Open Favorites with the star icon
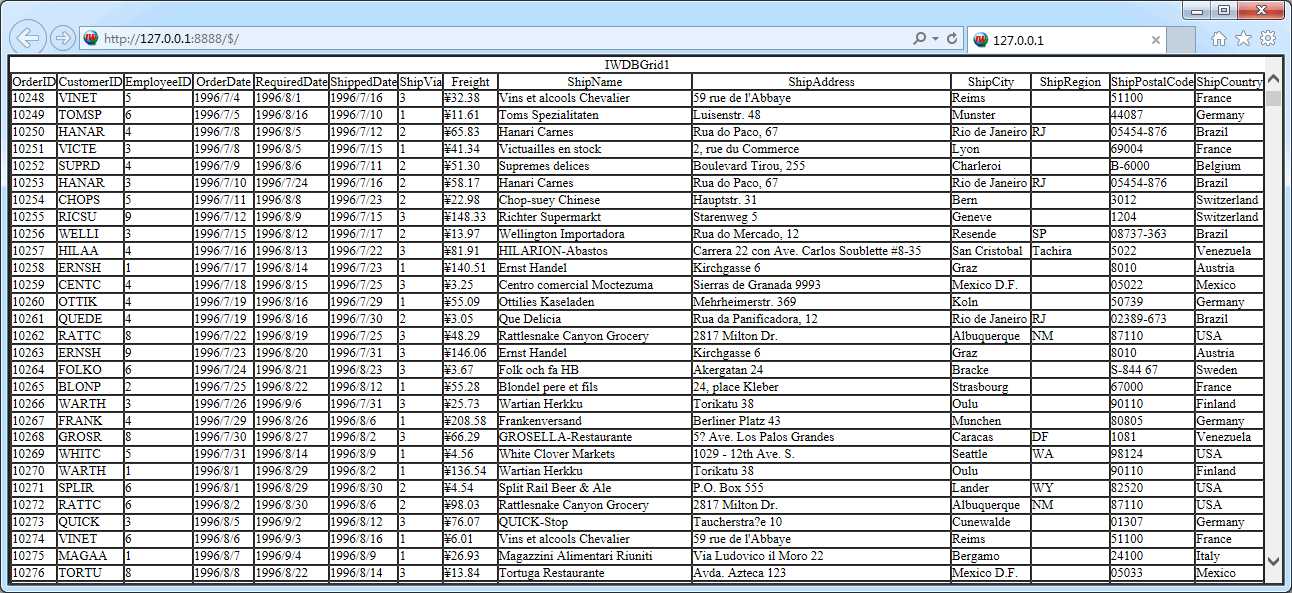The image size is (1292, 593). tap(1243, 39)
